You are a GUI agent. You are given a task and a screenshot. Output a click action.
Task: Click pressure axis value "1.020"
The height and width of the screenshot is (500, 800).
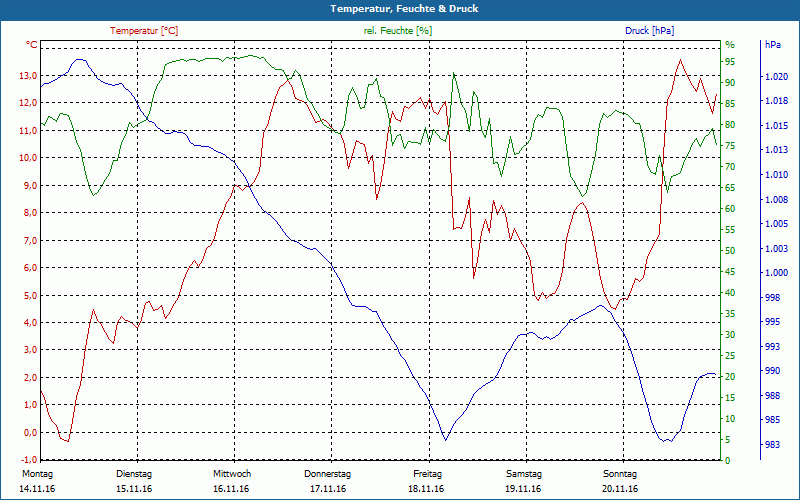[x=777, y=77]
